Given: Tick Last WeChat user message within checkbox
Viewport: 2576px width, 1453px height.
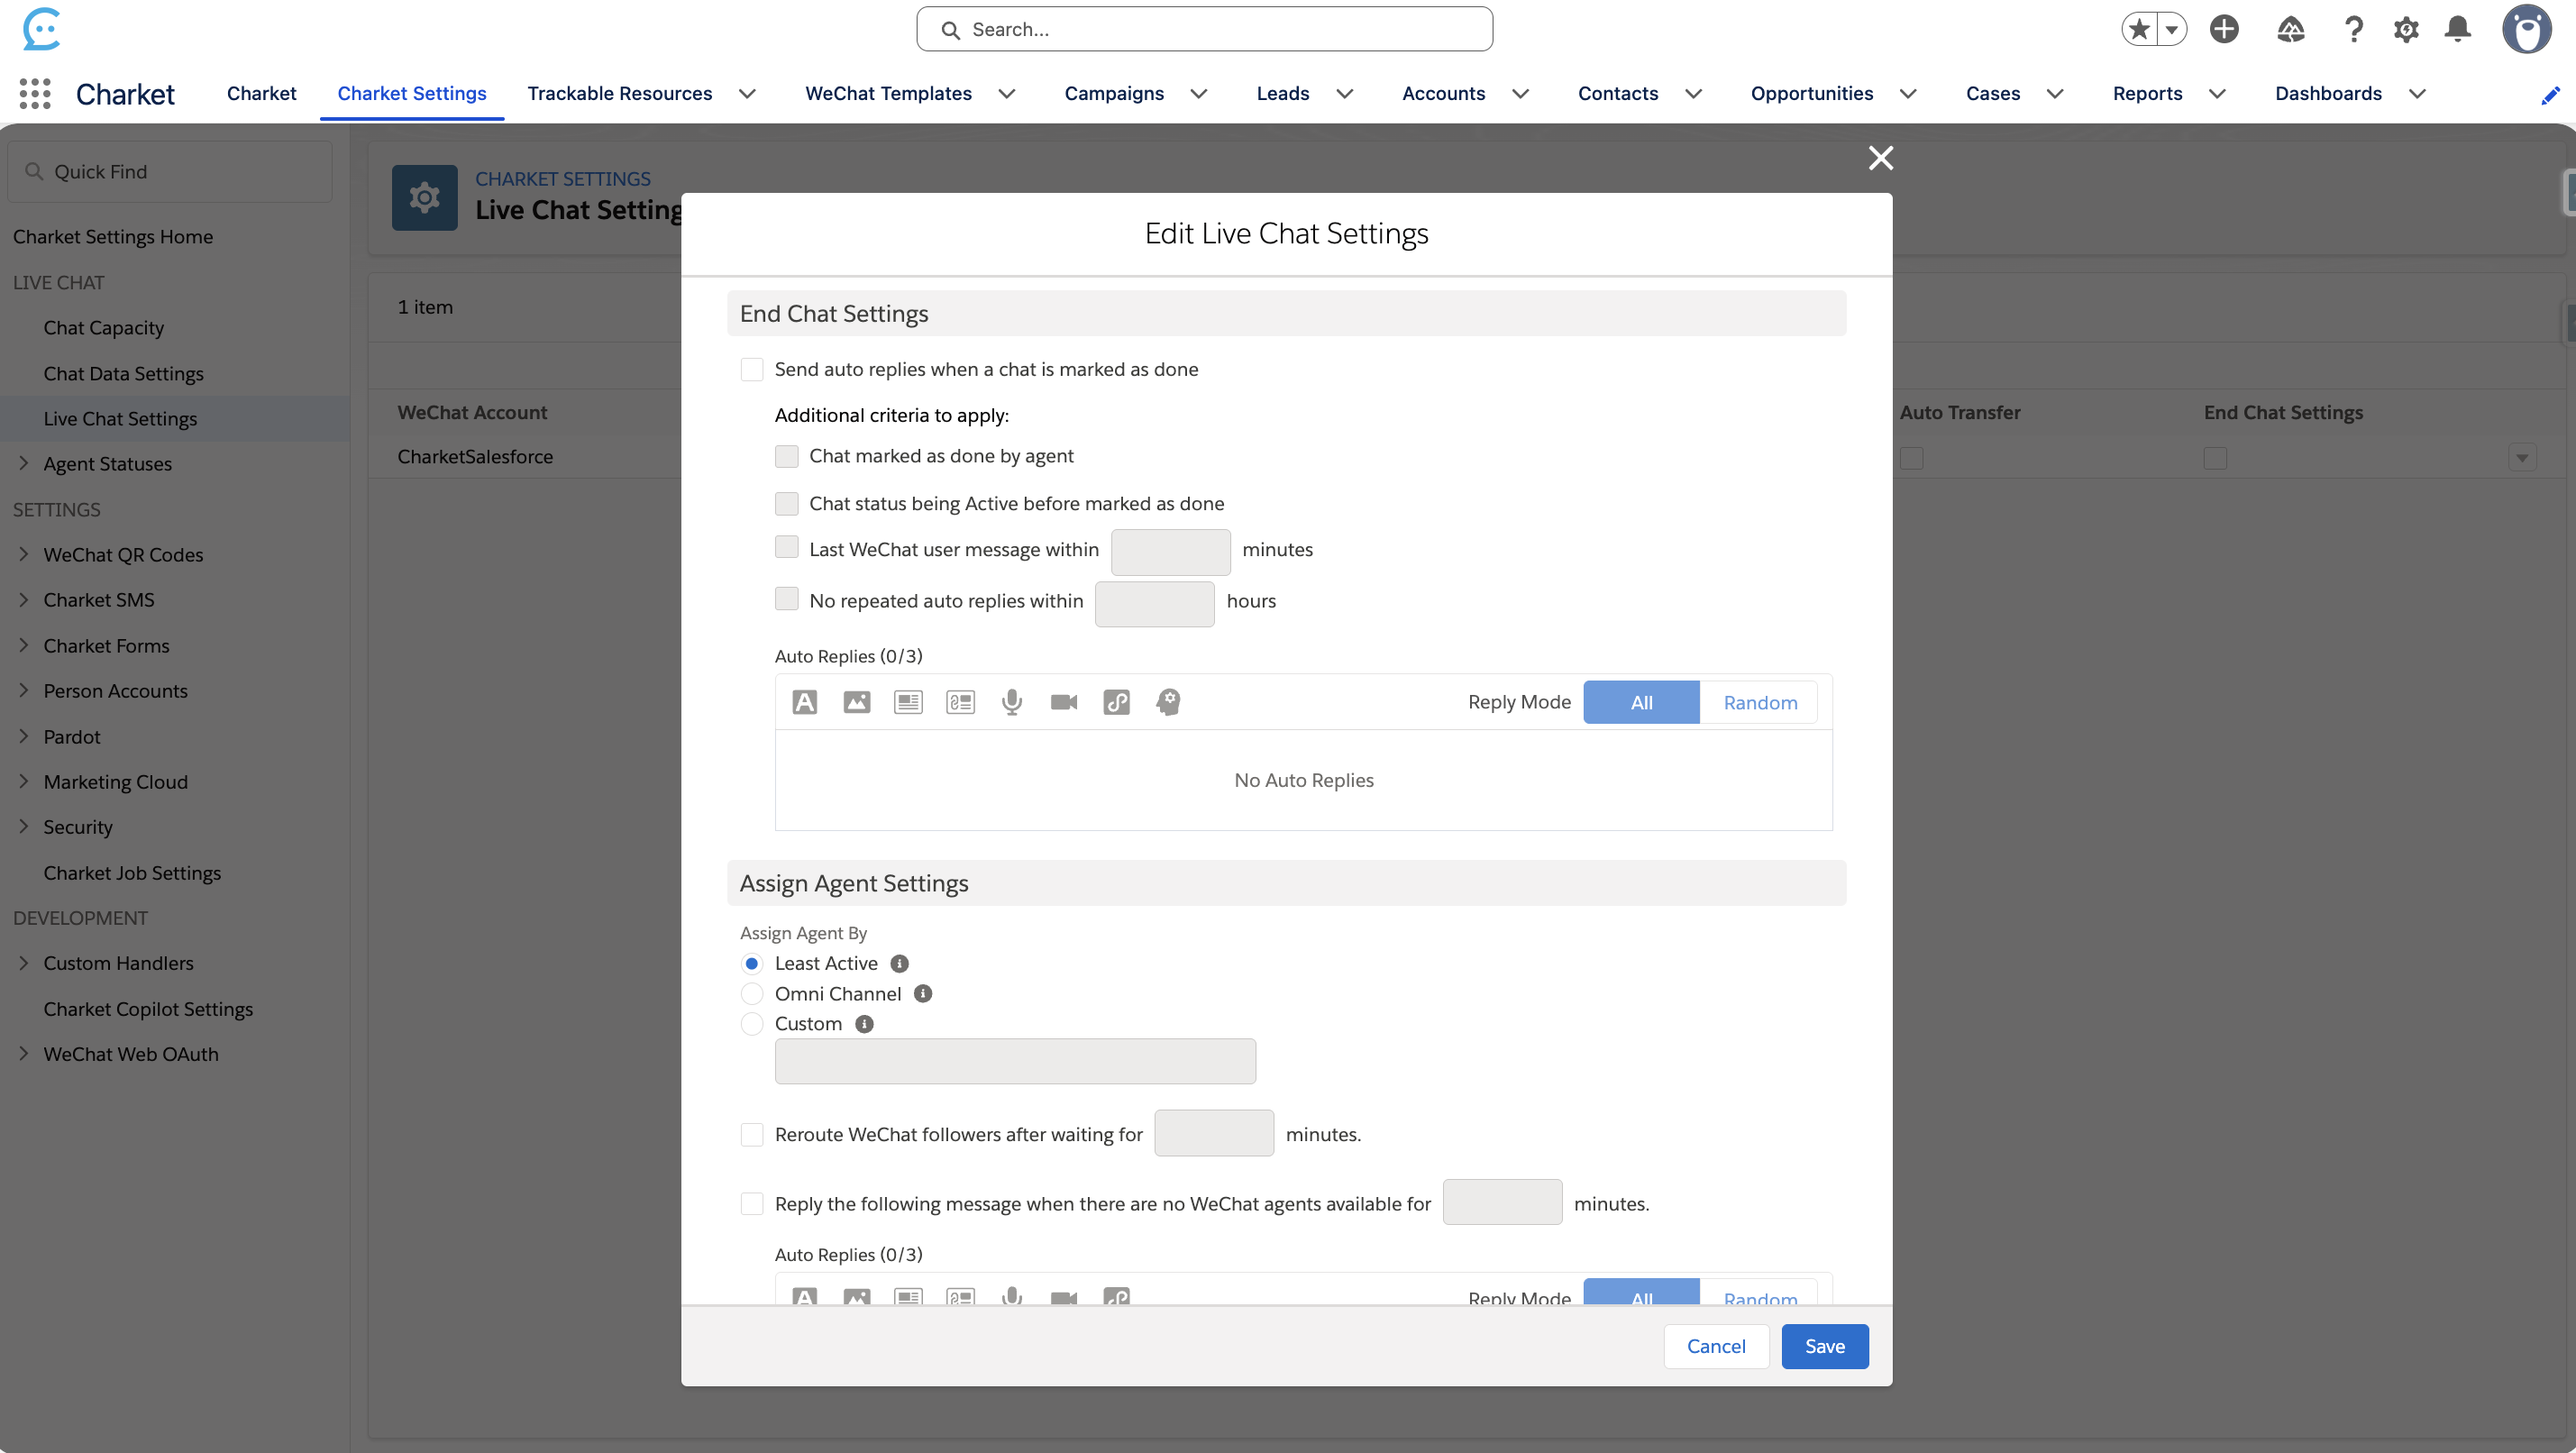Looking at the screenshot, I should [x=787, y=547].
